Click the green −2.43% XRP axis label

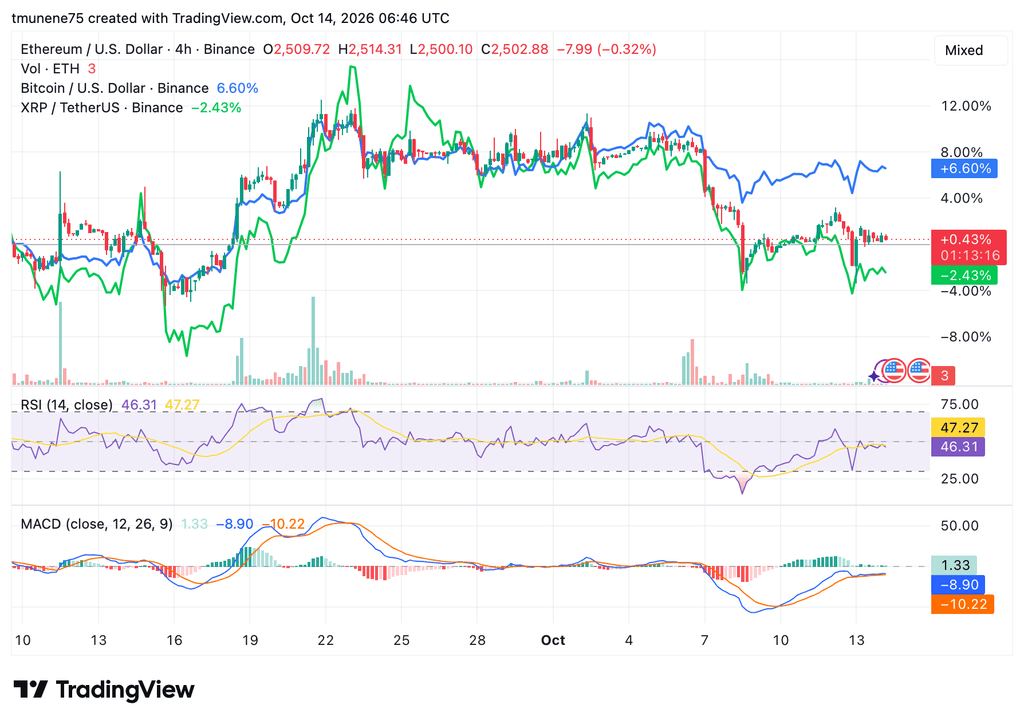click(x=965, y=275)
